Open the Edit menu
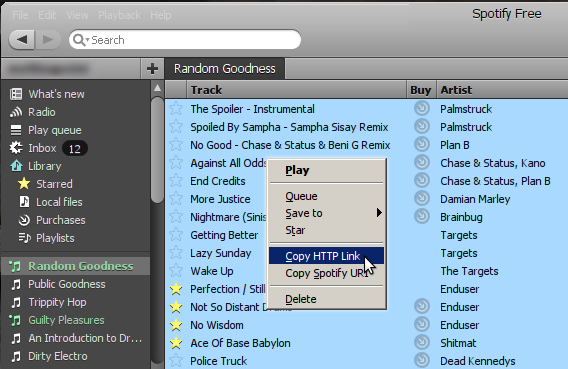568x369 pixels. (x=47, y=15)
